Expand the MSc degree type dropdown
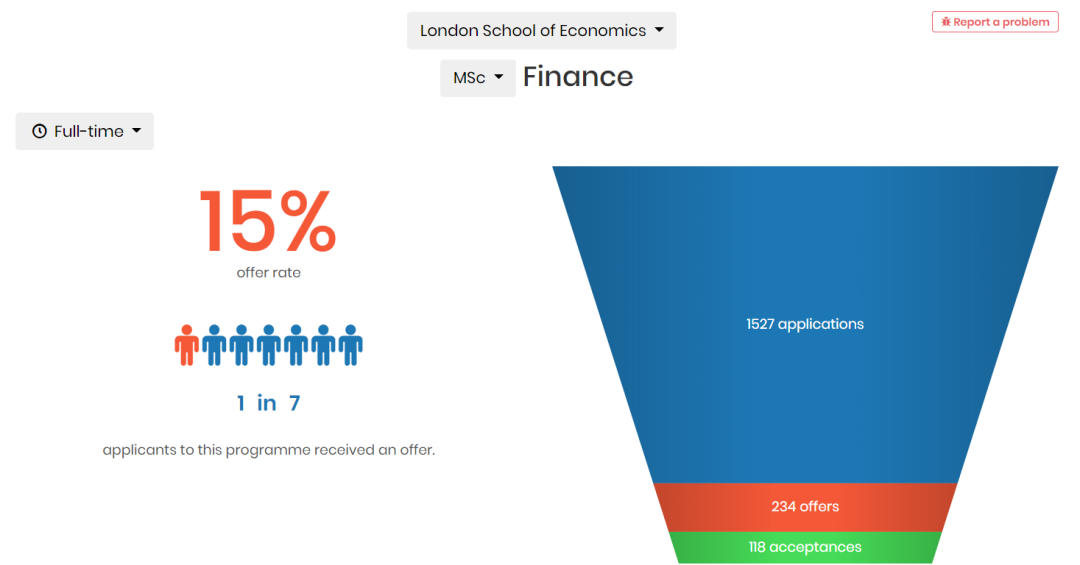The width and height of the screenshot is (1080, 565). [x=478, y=78]
